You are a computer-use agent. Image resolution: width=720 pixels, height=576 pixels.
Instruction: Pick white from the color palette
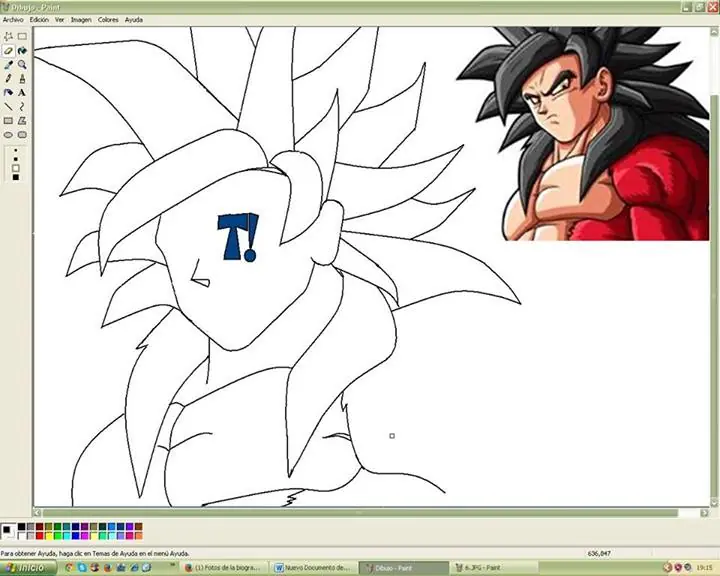22,536
